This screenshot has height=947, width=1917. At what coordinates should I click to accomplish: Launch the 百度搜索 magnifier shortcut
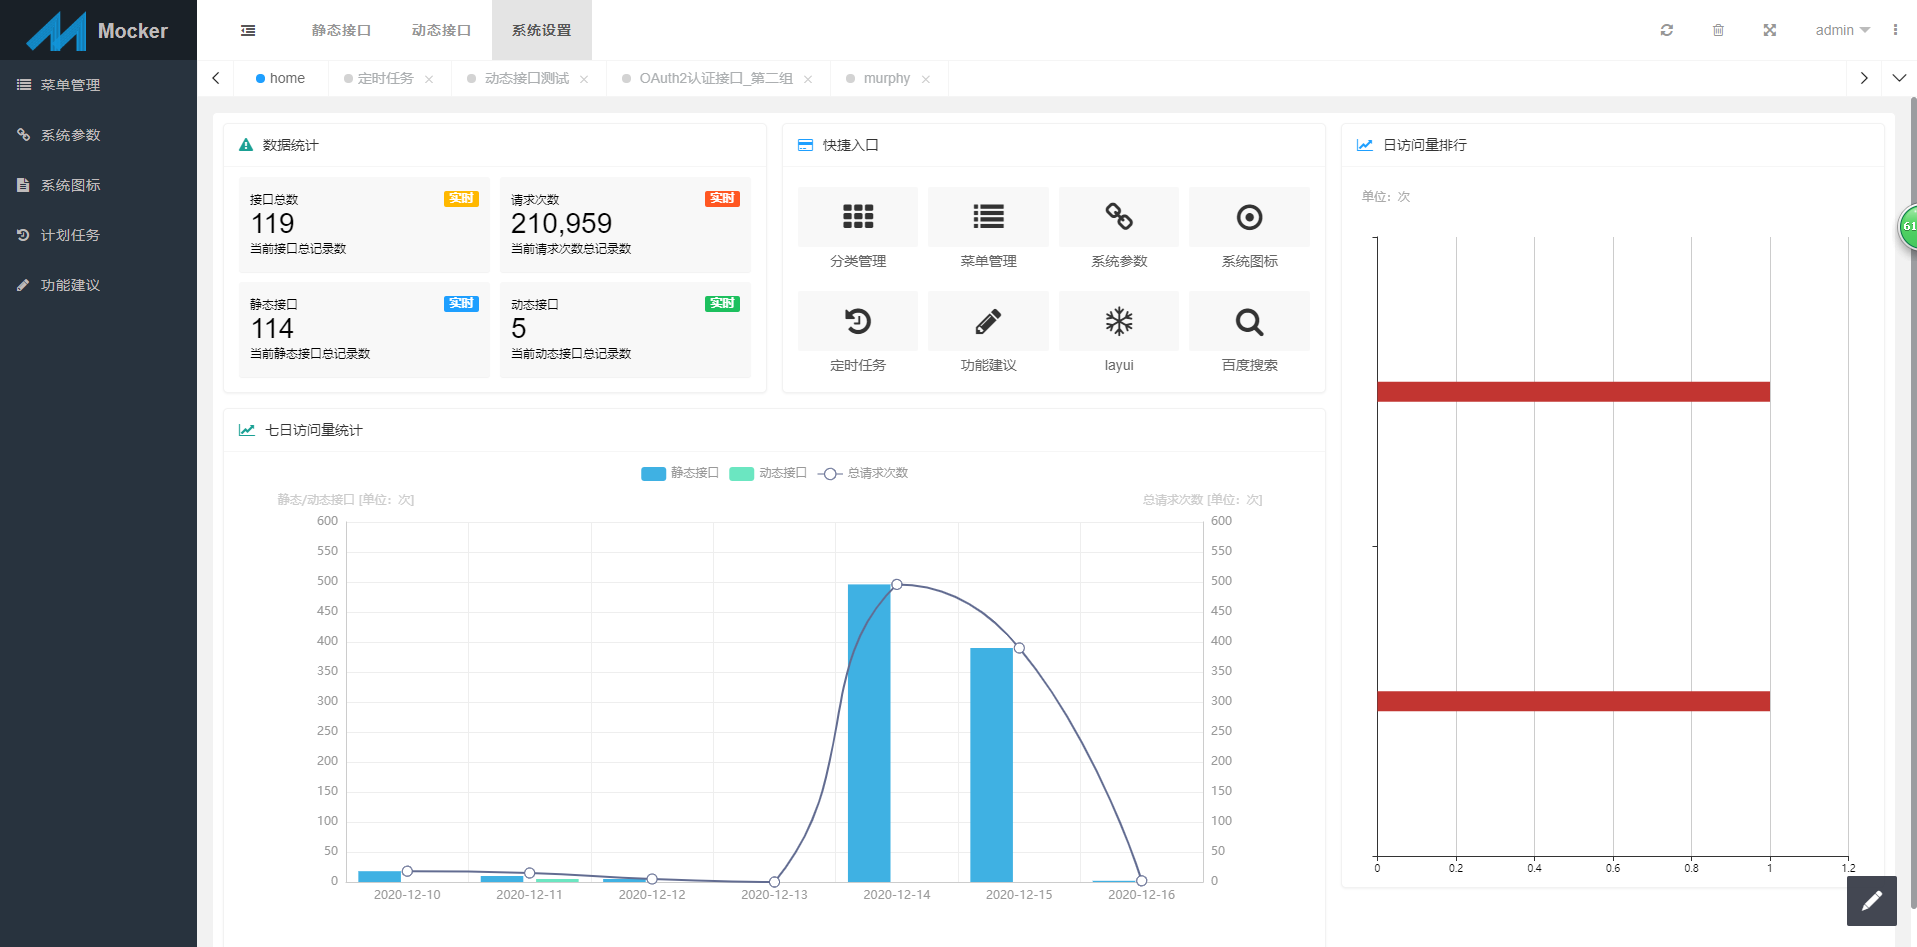coord(1249,321)
